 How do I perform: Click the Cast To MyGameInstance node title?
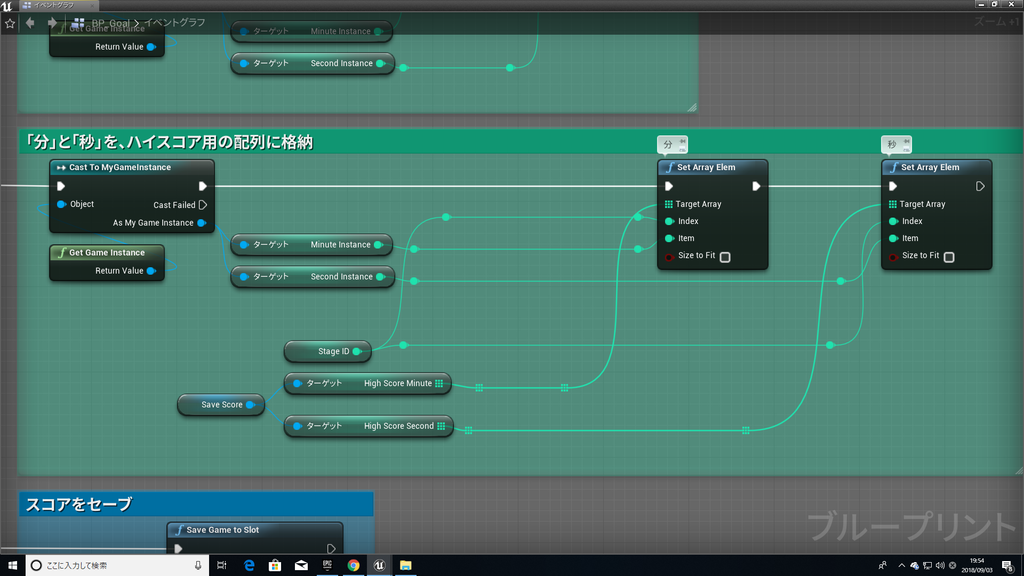(120, 167)
